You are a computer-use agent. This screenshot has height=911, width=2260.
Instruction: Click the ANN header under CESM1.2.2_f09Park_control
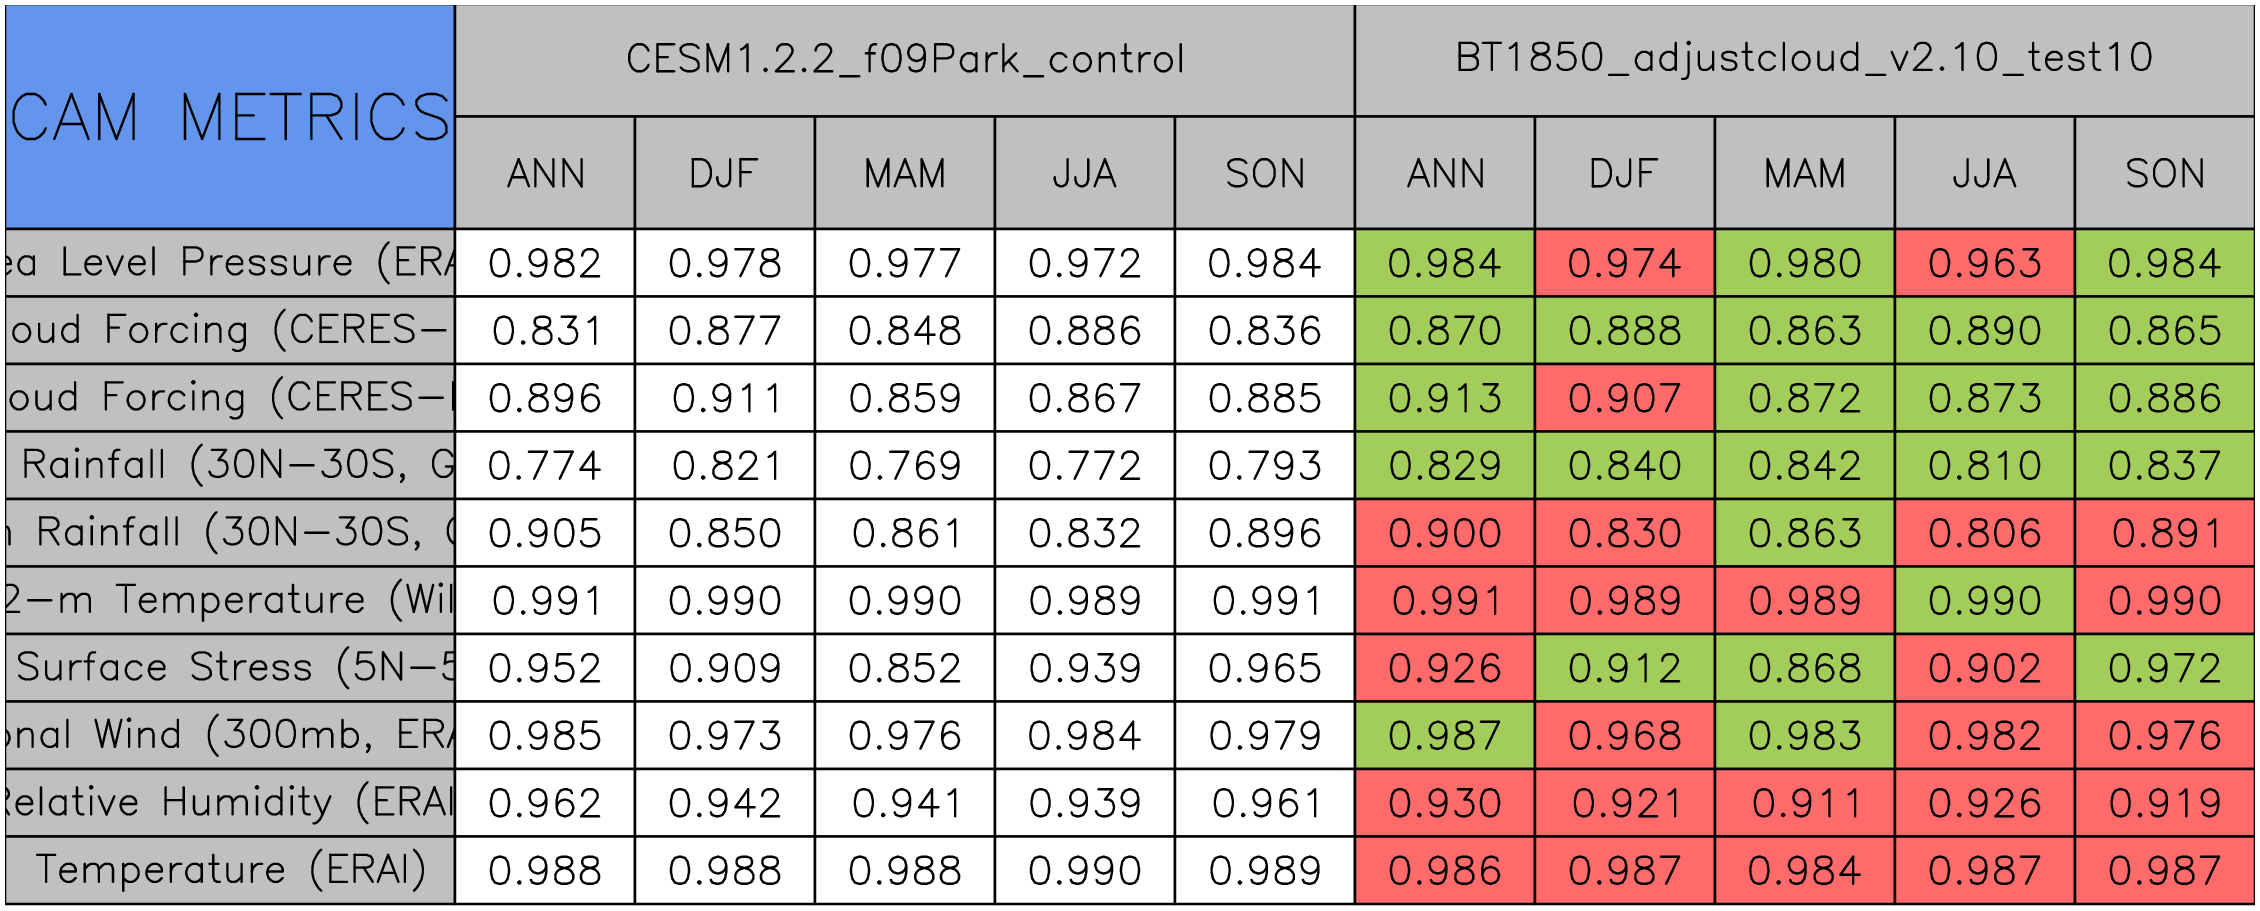click(x=545, y=174)
